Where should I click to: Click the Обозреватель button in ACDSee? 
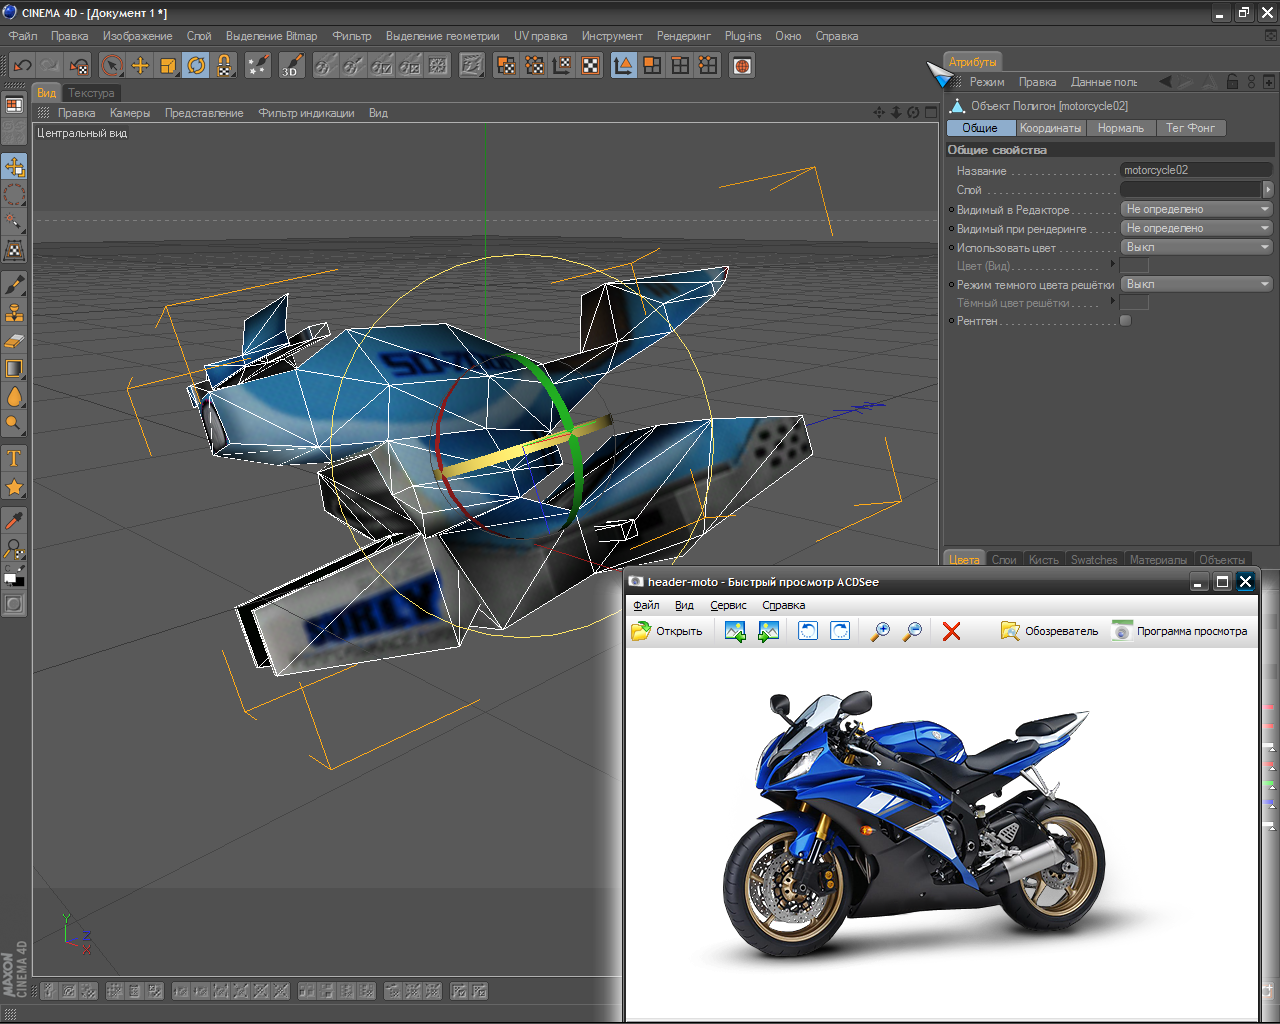click(x=1050, y=631)
